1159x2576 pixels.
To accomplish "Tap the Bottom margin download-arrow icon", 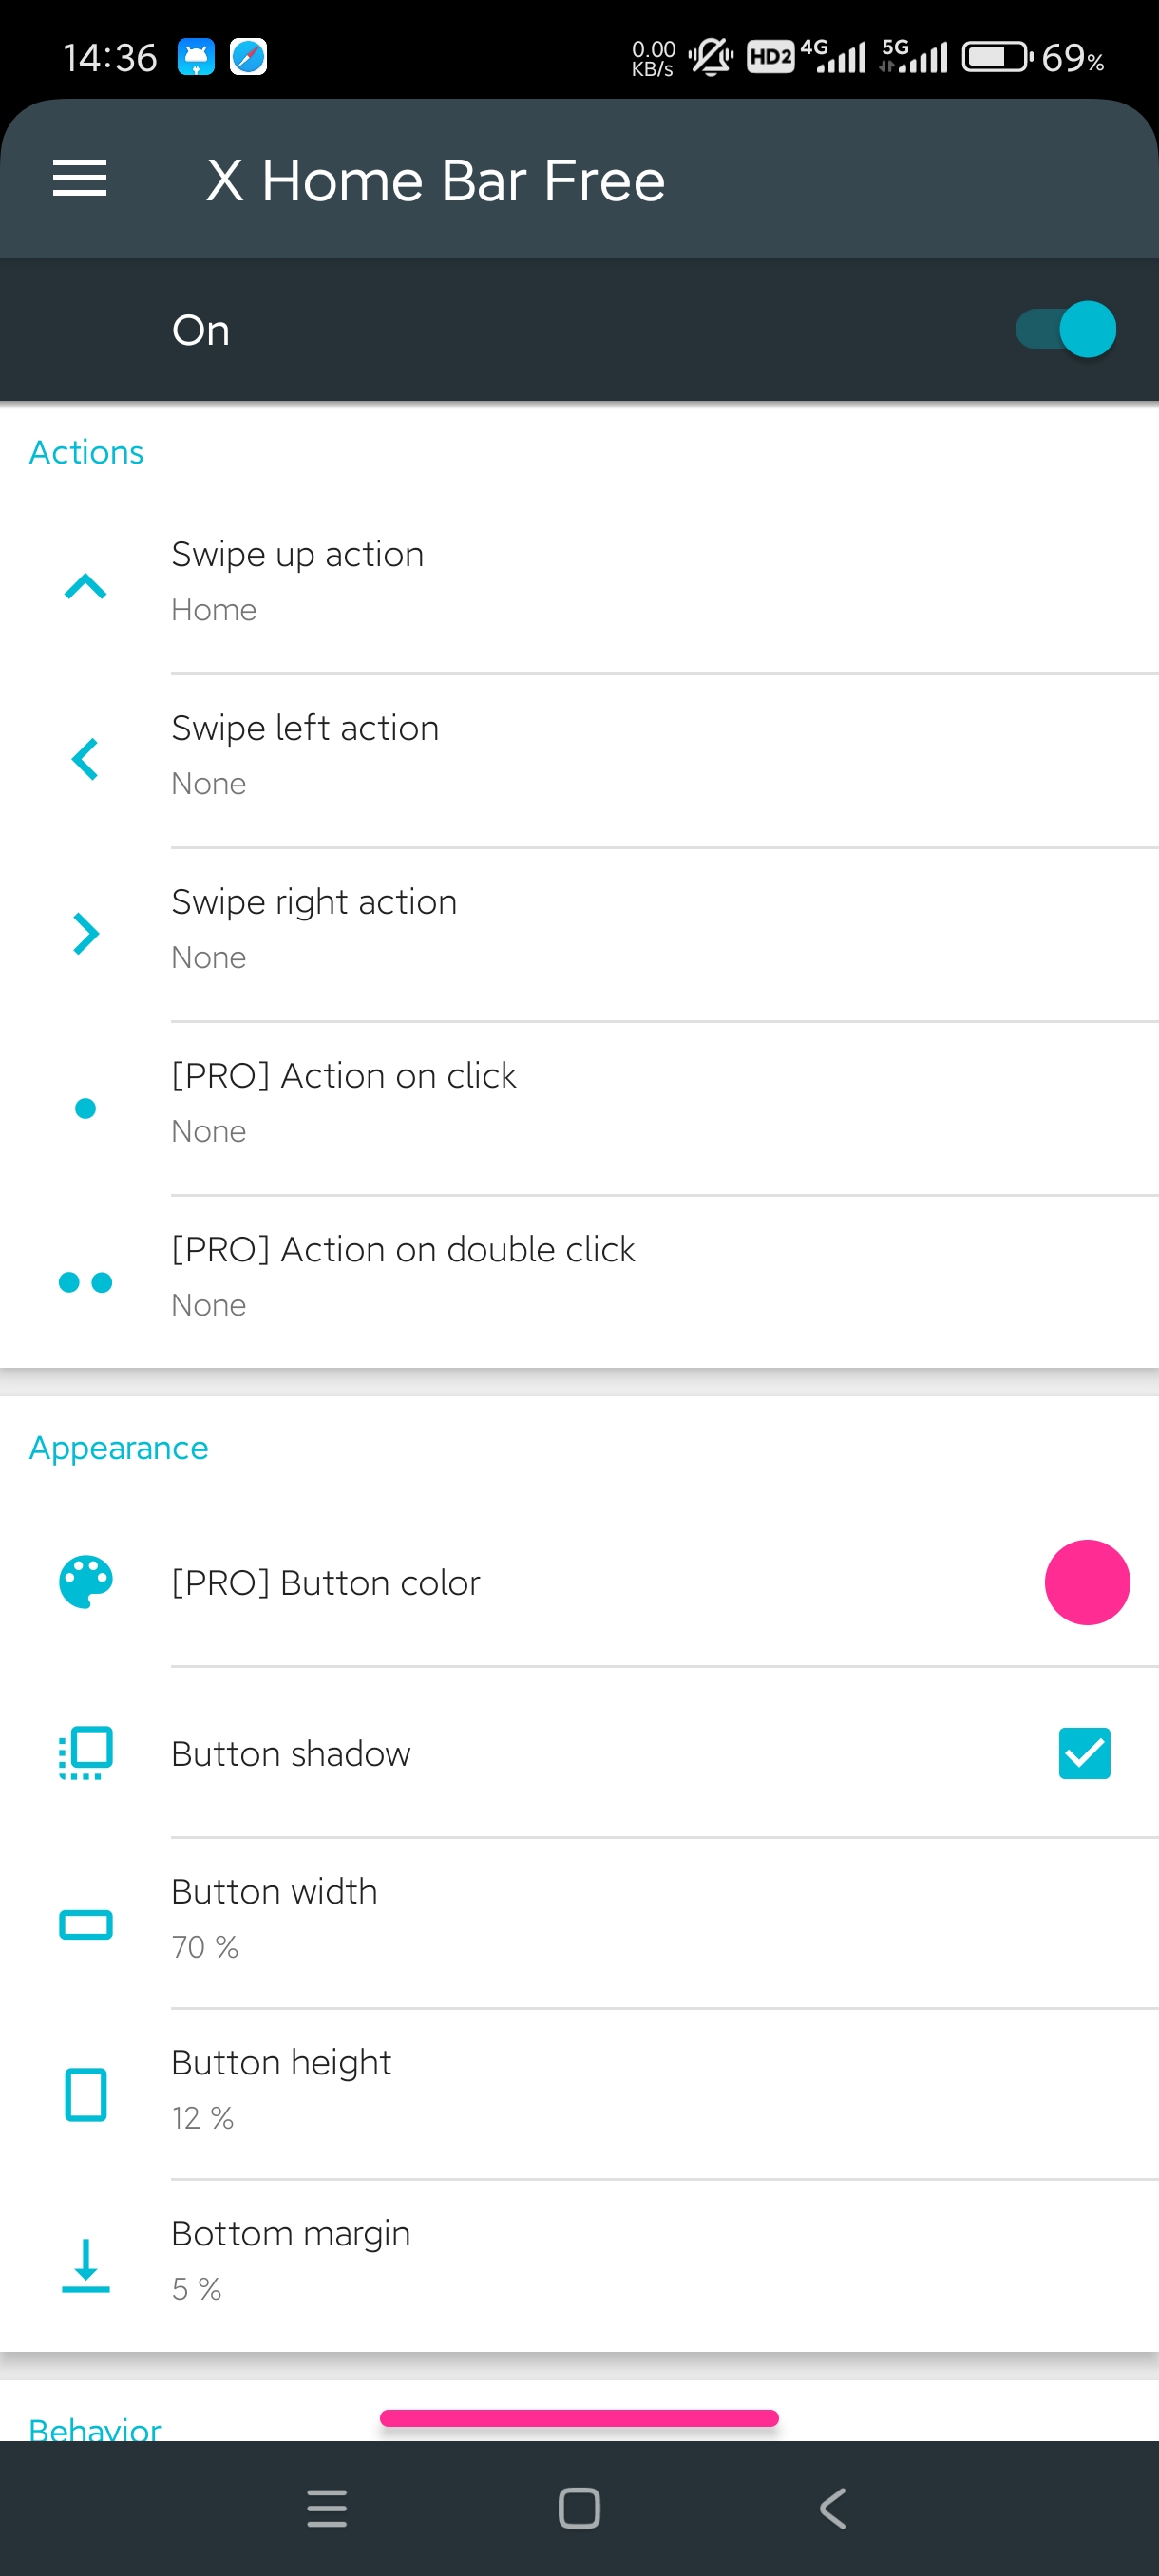I will [86, 2265].
